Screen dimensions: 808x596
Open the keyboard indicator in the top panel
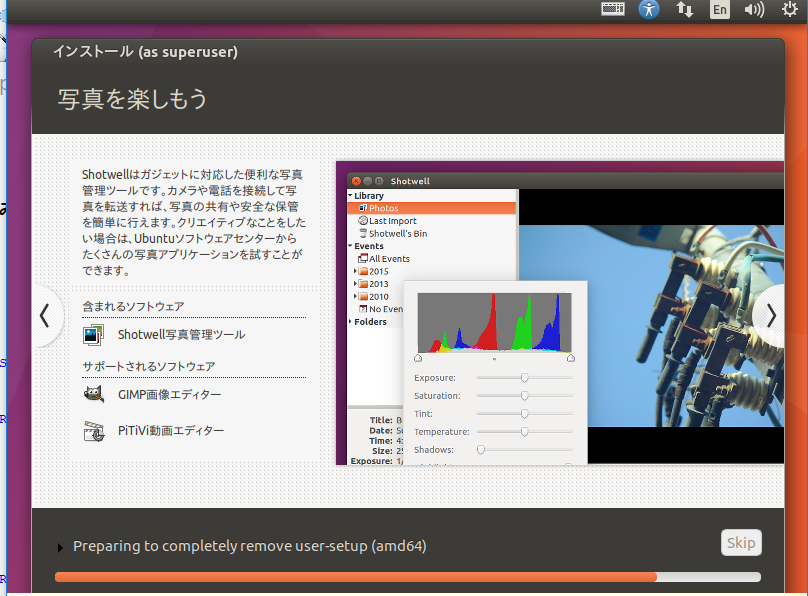[613, 9]
